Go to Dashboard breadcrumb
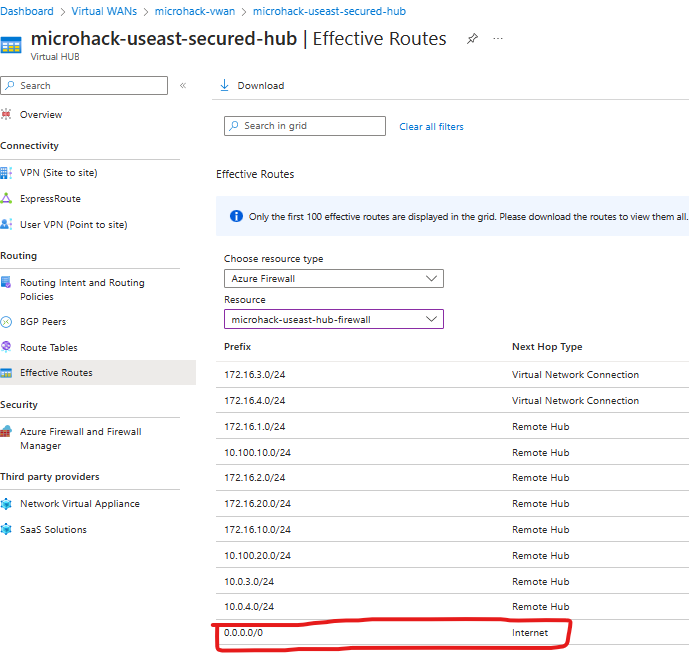Viewport: 689px width, 670px height. [x=27, y=11]
